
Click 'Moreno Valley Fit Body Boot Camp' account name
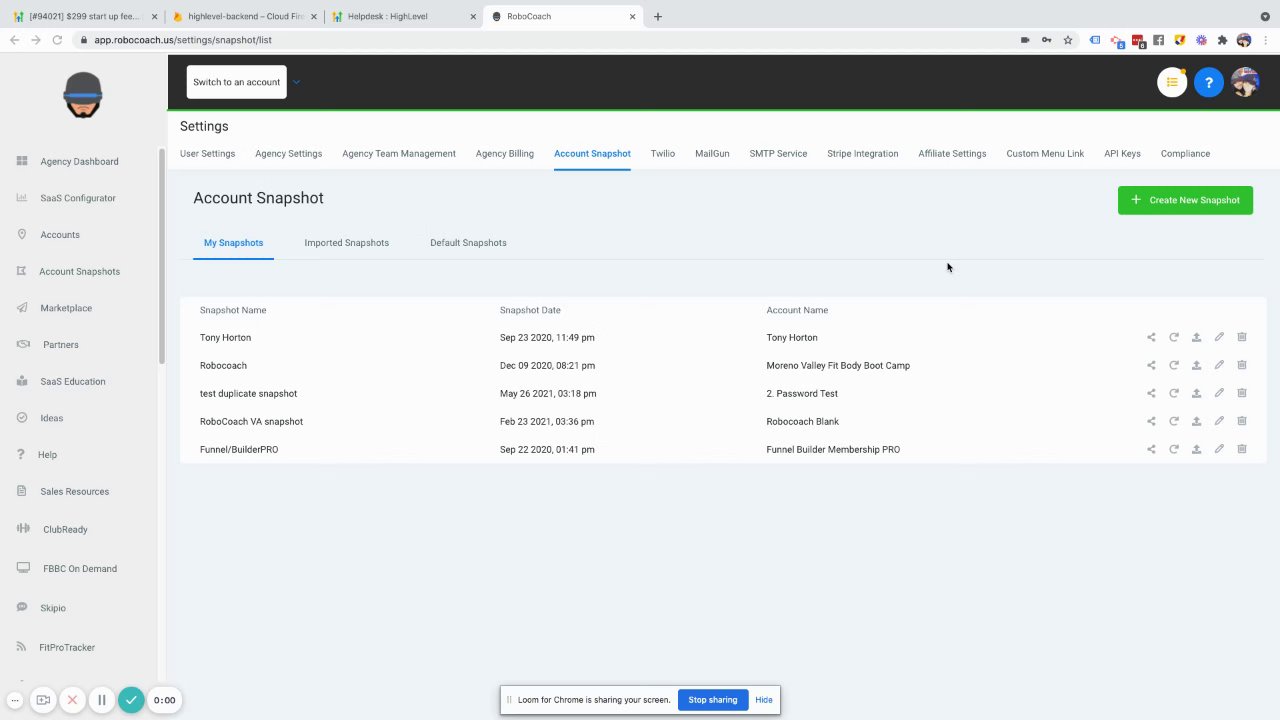[x=838, y=366]
